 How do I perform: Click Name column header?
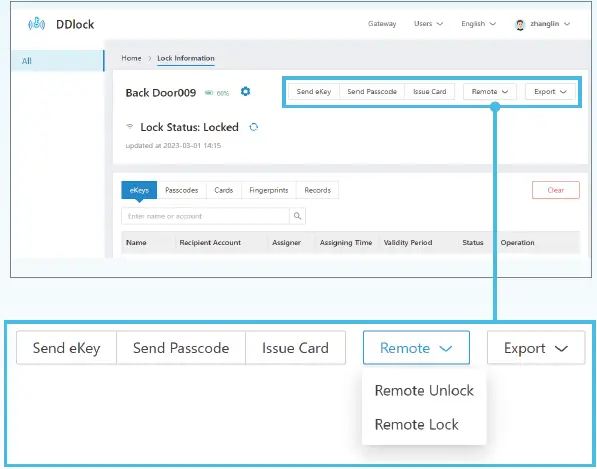pos(136,242)
